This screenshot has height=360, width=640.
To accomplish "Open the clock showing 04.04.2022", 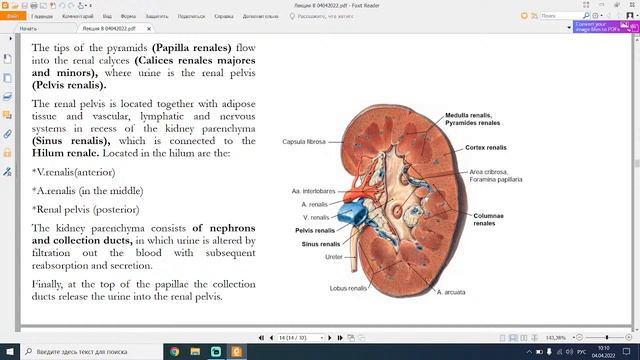I will pos(603,351).
